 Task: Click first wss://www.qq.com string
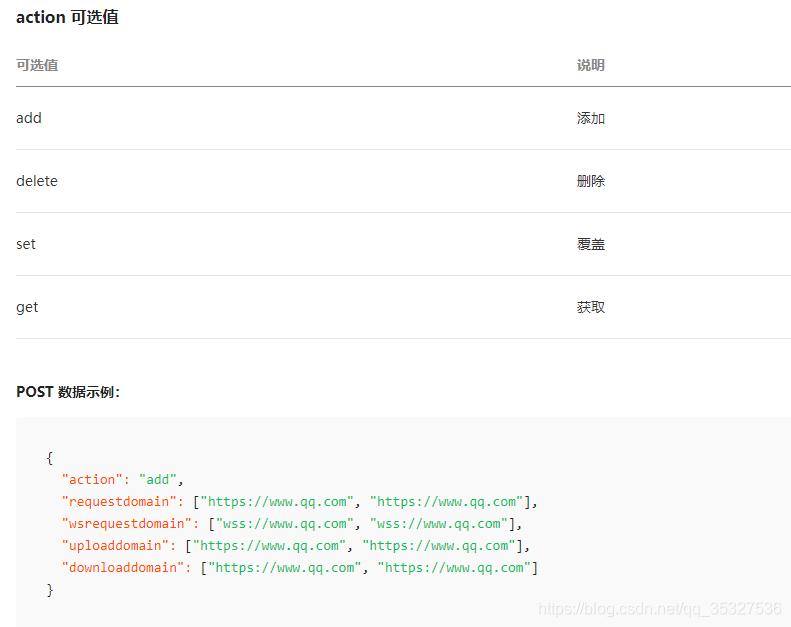[284, 524]
